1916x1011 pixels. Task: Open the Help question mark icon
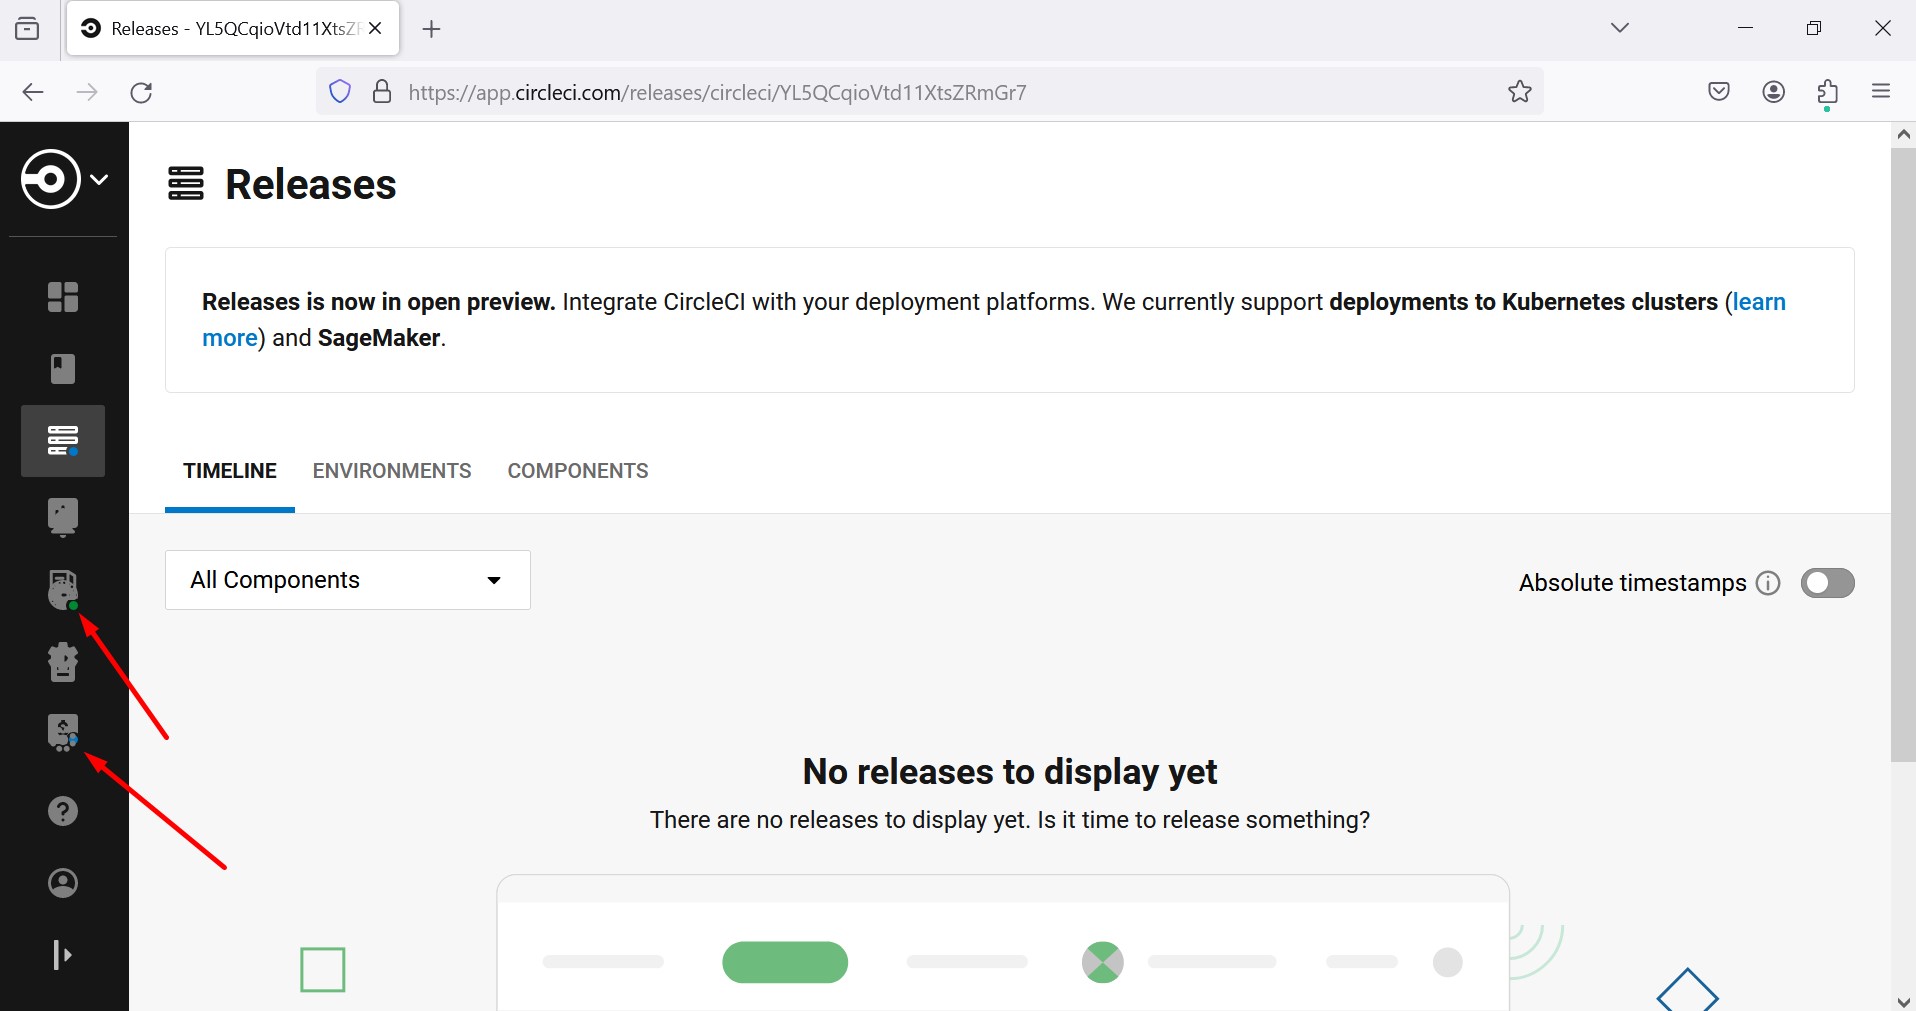click(63, 811)
